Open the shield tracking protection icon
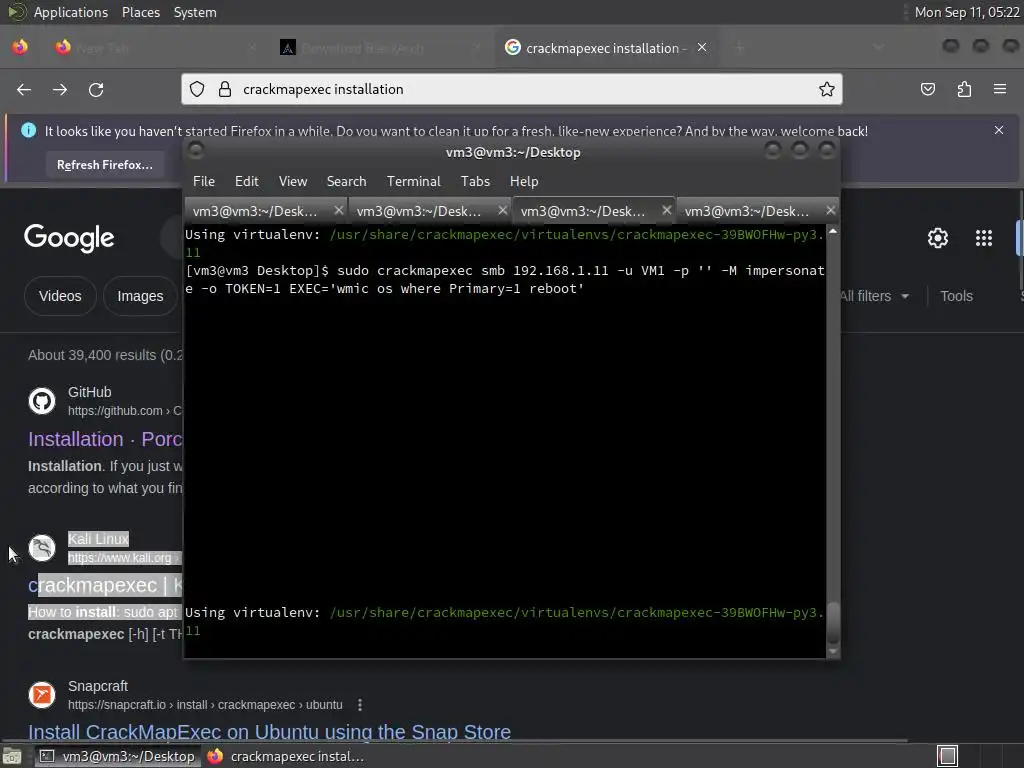Screen dimensions: 1024x768 (x=197, y=89)
